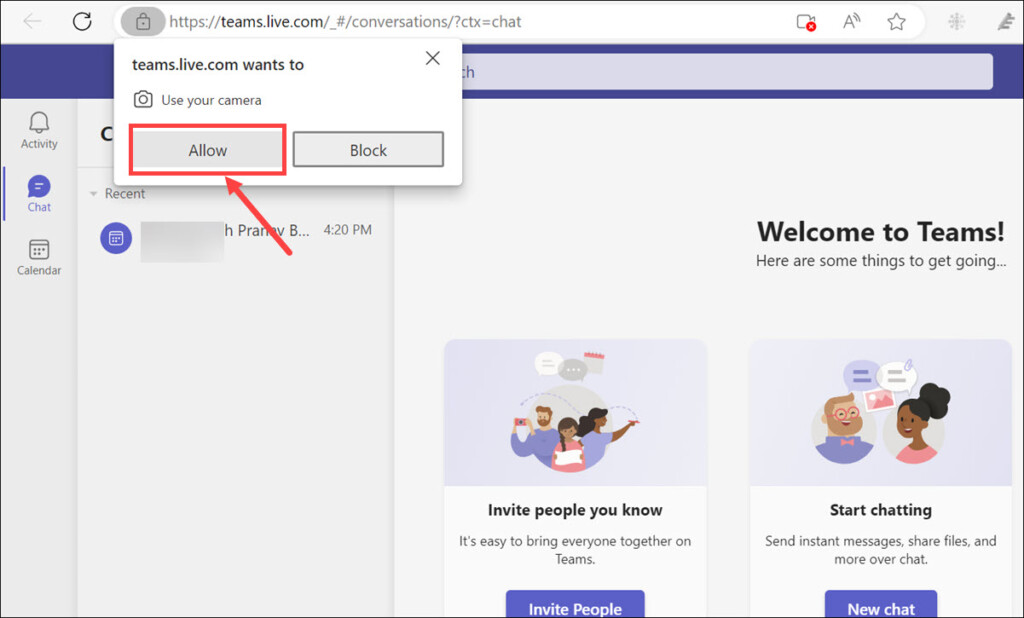Open the Calendar sidebar icon
Viewport: 1024px width, 618px height.
pos(39,257)
